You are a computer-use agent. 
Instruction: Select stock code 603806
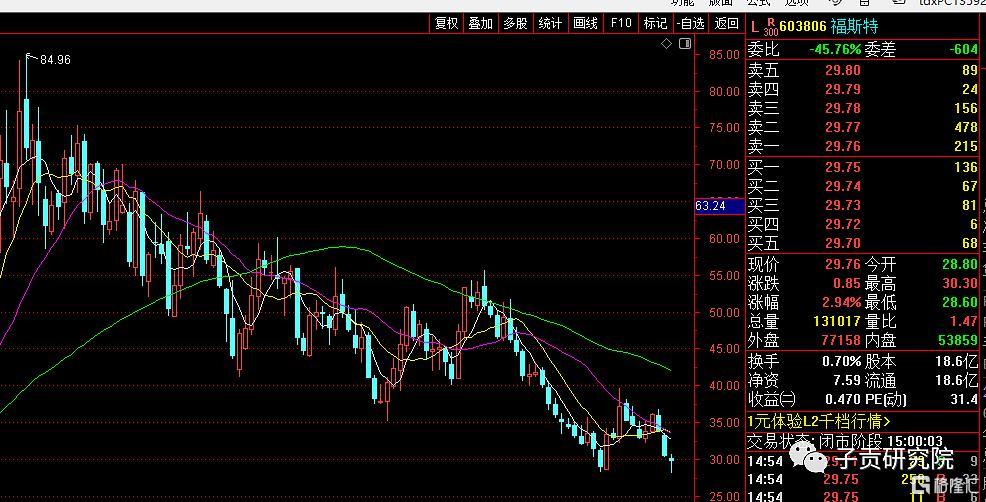[803, 27]
